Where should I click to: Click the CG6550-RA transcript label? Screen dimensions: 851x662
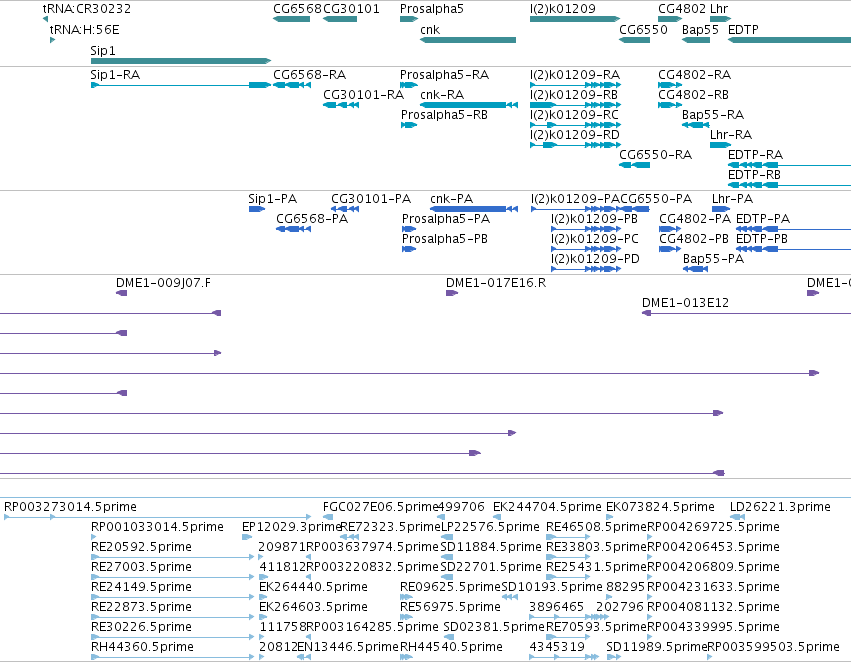(656, 155)
